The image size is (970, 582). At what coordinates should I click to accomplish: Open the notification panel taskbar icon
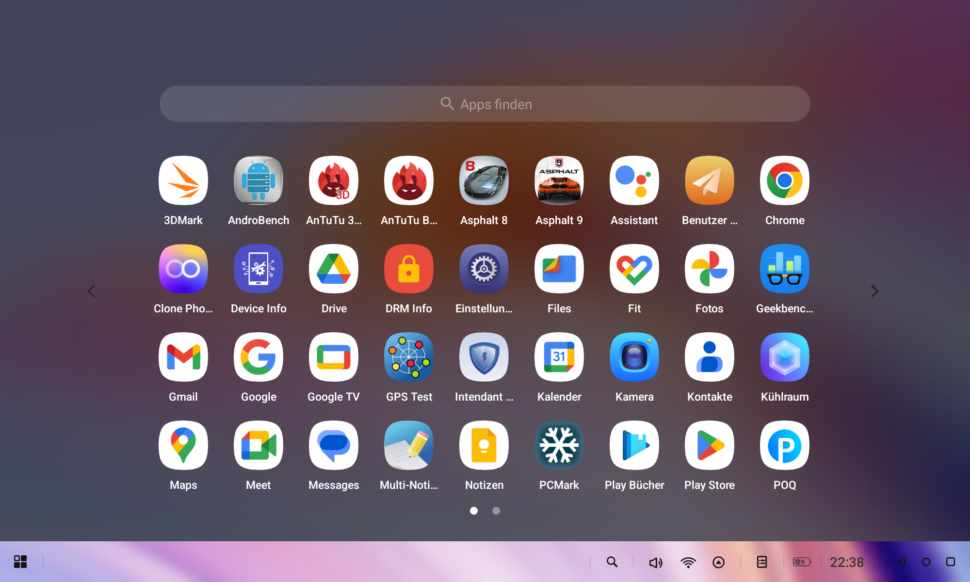pyautogui.click(x=762, y=562)
